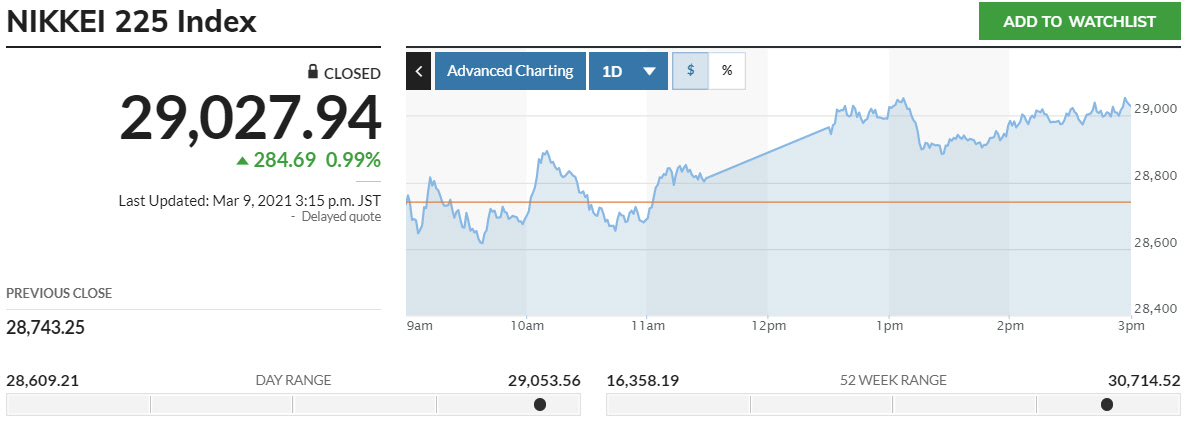Viewport: 1184px width, 427px height.
Task: Click the Day Range marker dot
Action: pos(540,405)
